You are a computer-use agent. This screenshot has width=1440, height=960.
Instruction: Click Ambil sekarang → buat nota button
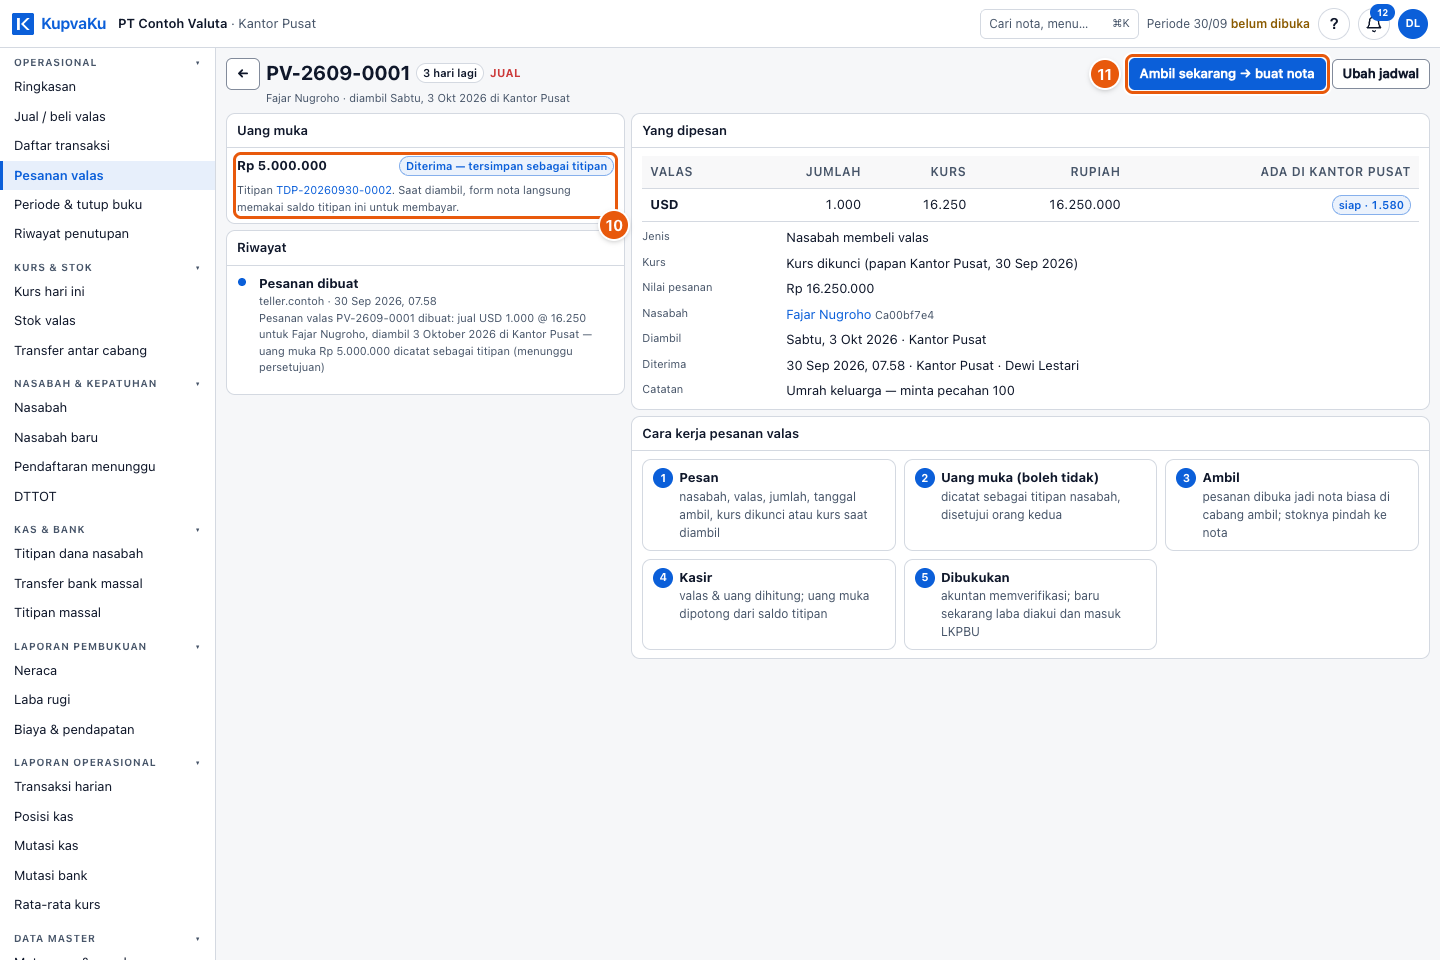pyautogui.click(x=1227, y=74)
